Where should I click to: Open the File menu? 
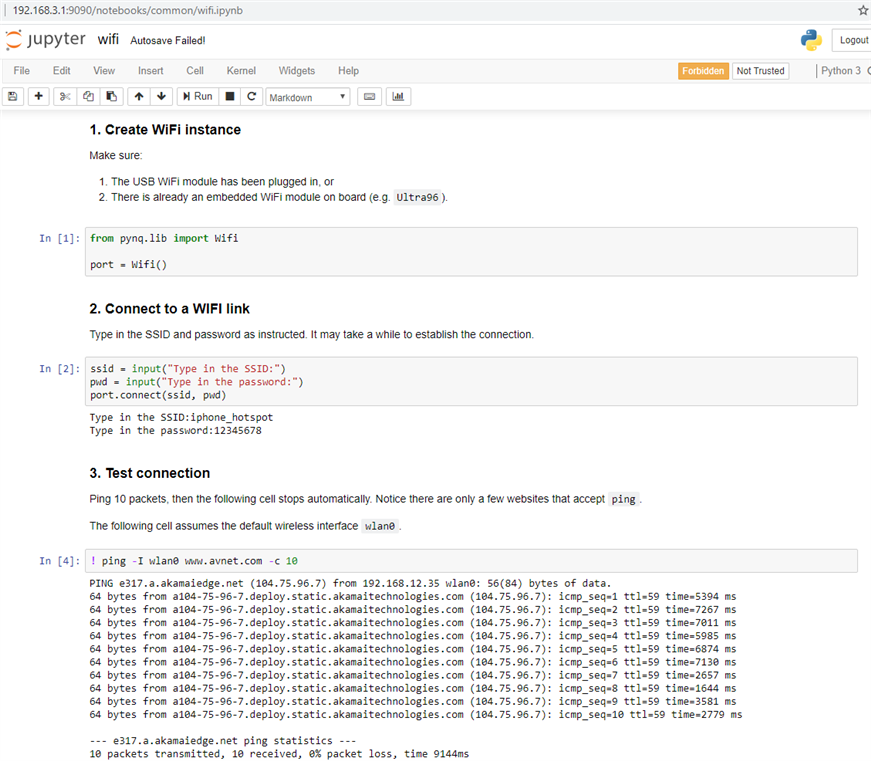22,71
